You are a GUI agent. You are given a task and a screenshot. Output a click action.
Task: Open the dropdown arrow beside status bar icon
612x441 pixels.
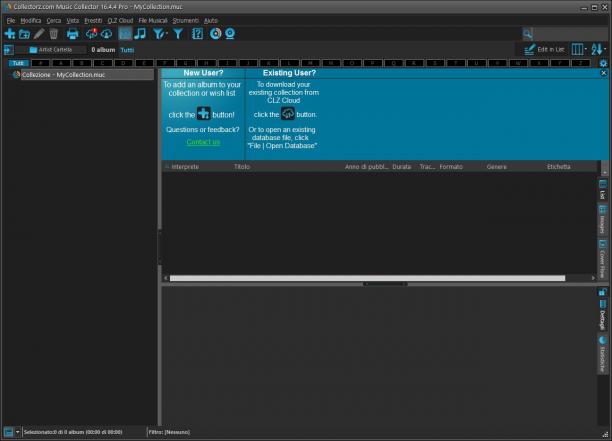click(x=17, y=432)
